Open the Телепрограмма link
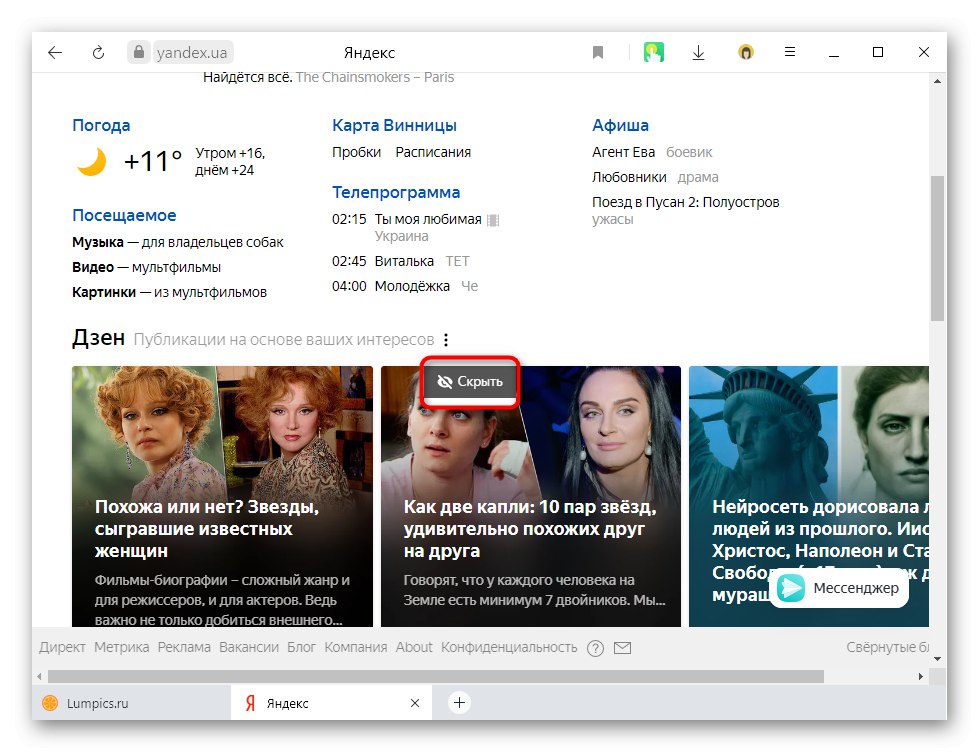Screen dimensions: 979x752 pyautogui.click(x=395, y=191)
